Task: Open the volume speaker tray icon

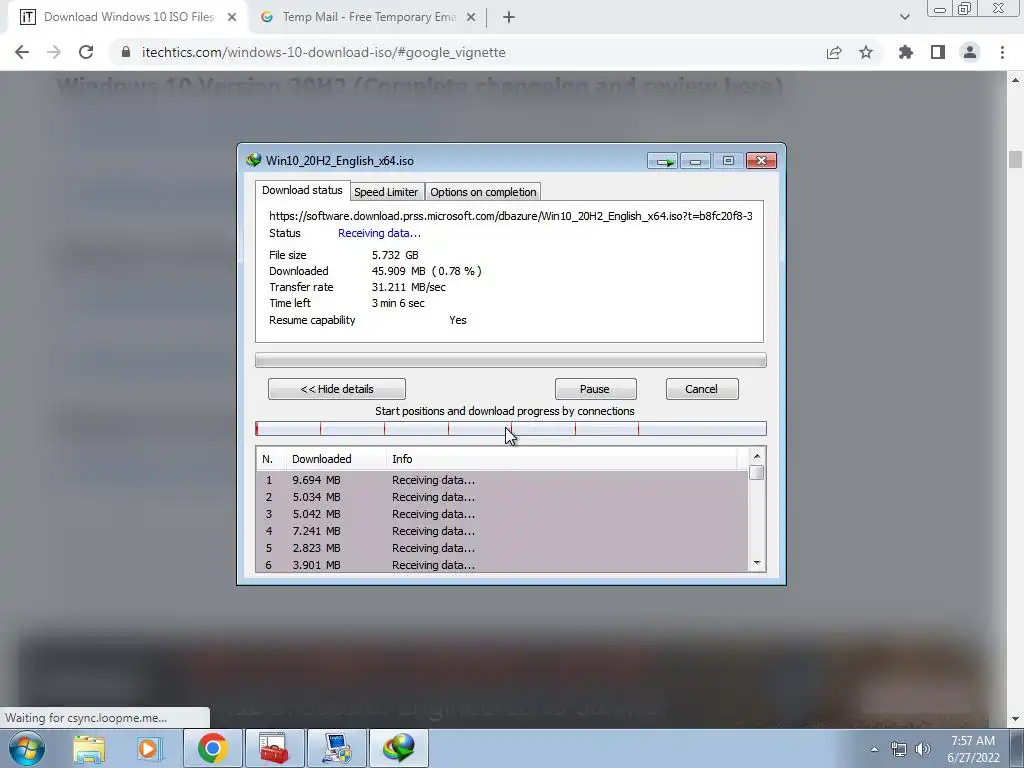Action: [x=923, y=749]
